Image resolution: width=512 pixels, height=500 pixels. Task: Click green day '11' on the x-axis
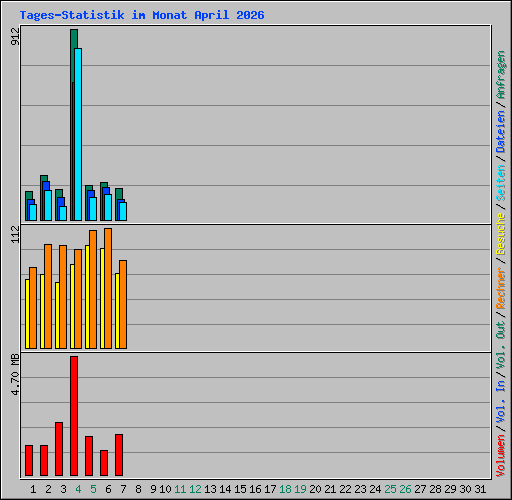coord(180,489)
